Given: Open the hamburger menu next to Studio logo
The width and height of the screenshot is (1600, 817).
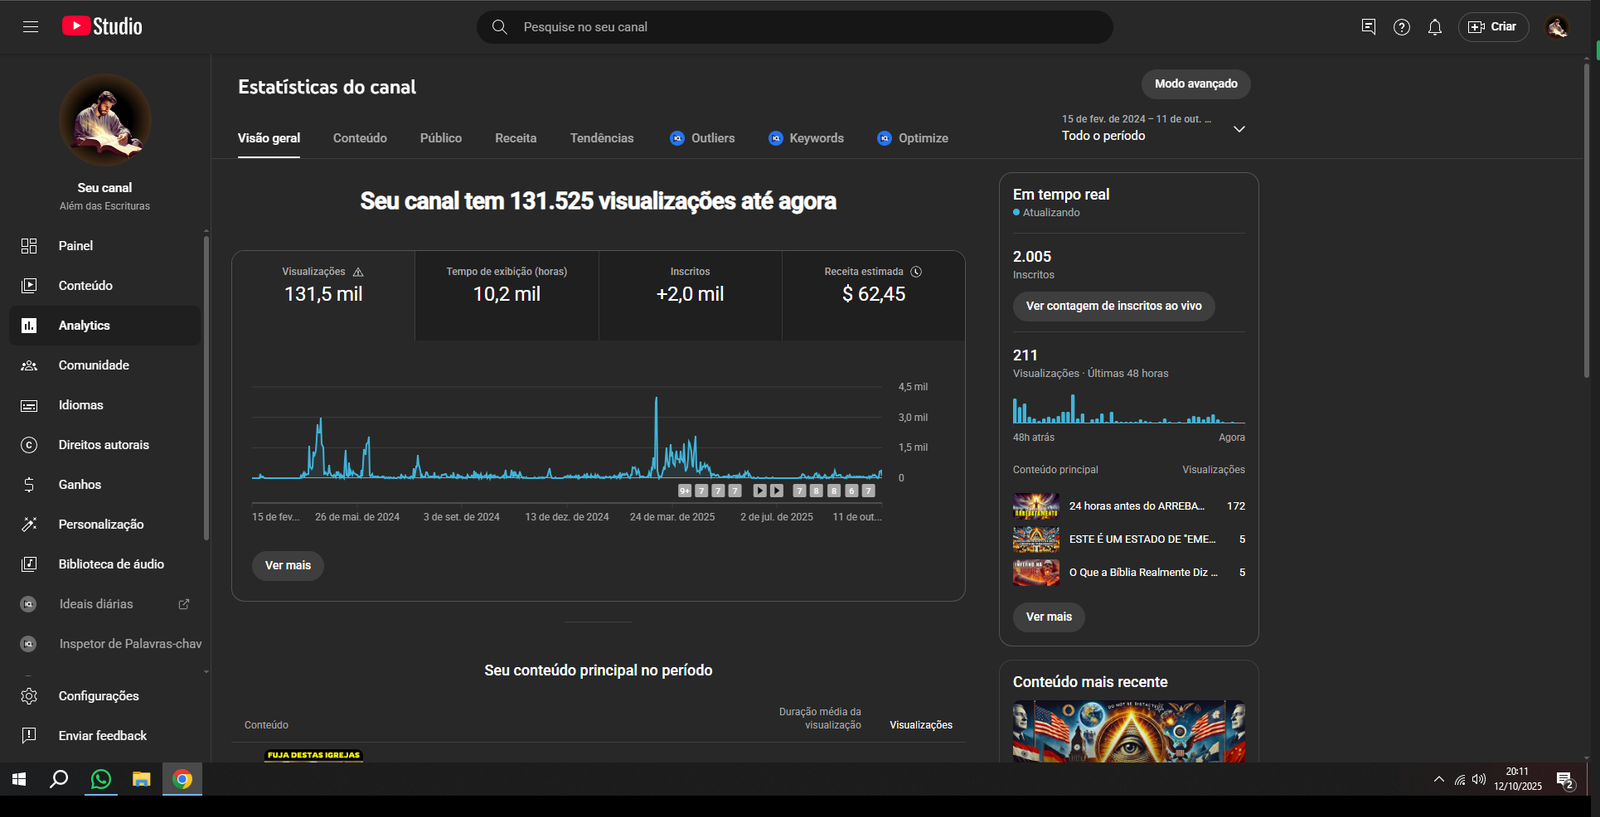Looking at the screenshot, I should click(30, 27).
